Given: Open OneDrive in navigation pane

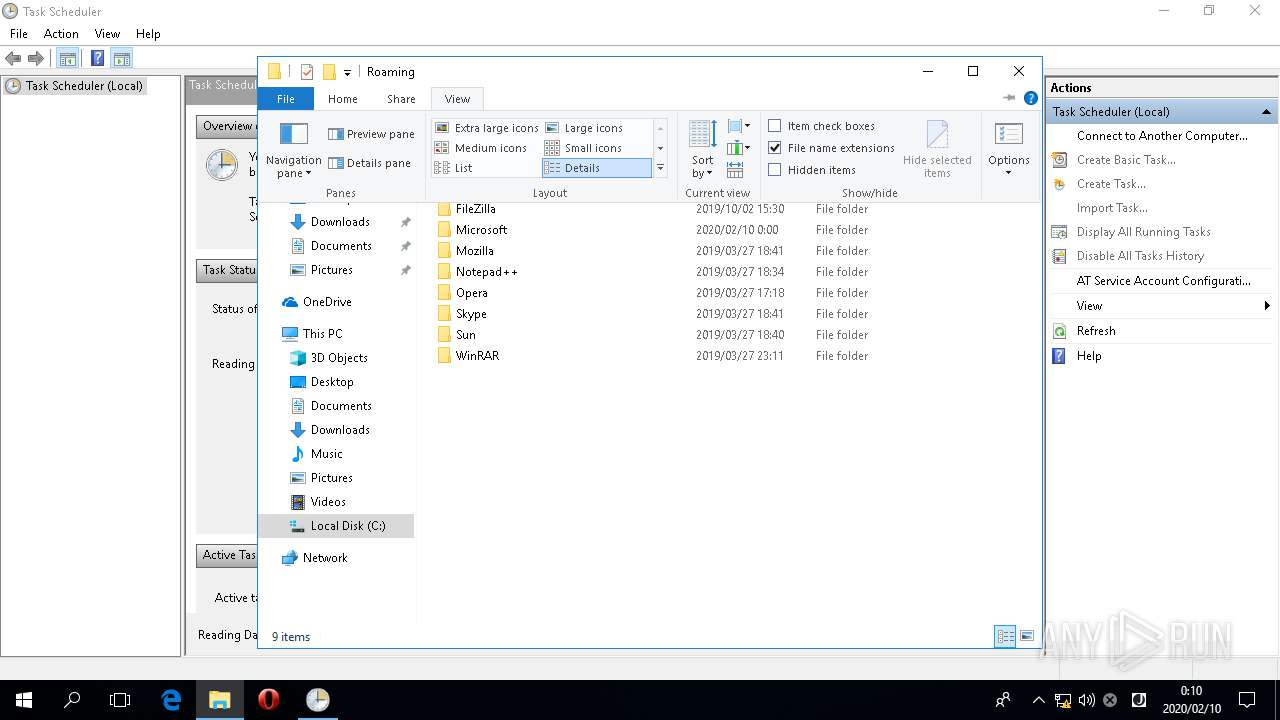Looking at the screenshot, I should click(x=327, y=302).
